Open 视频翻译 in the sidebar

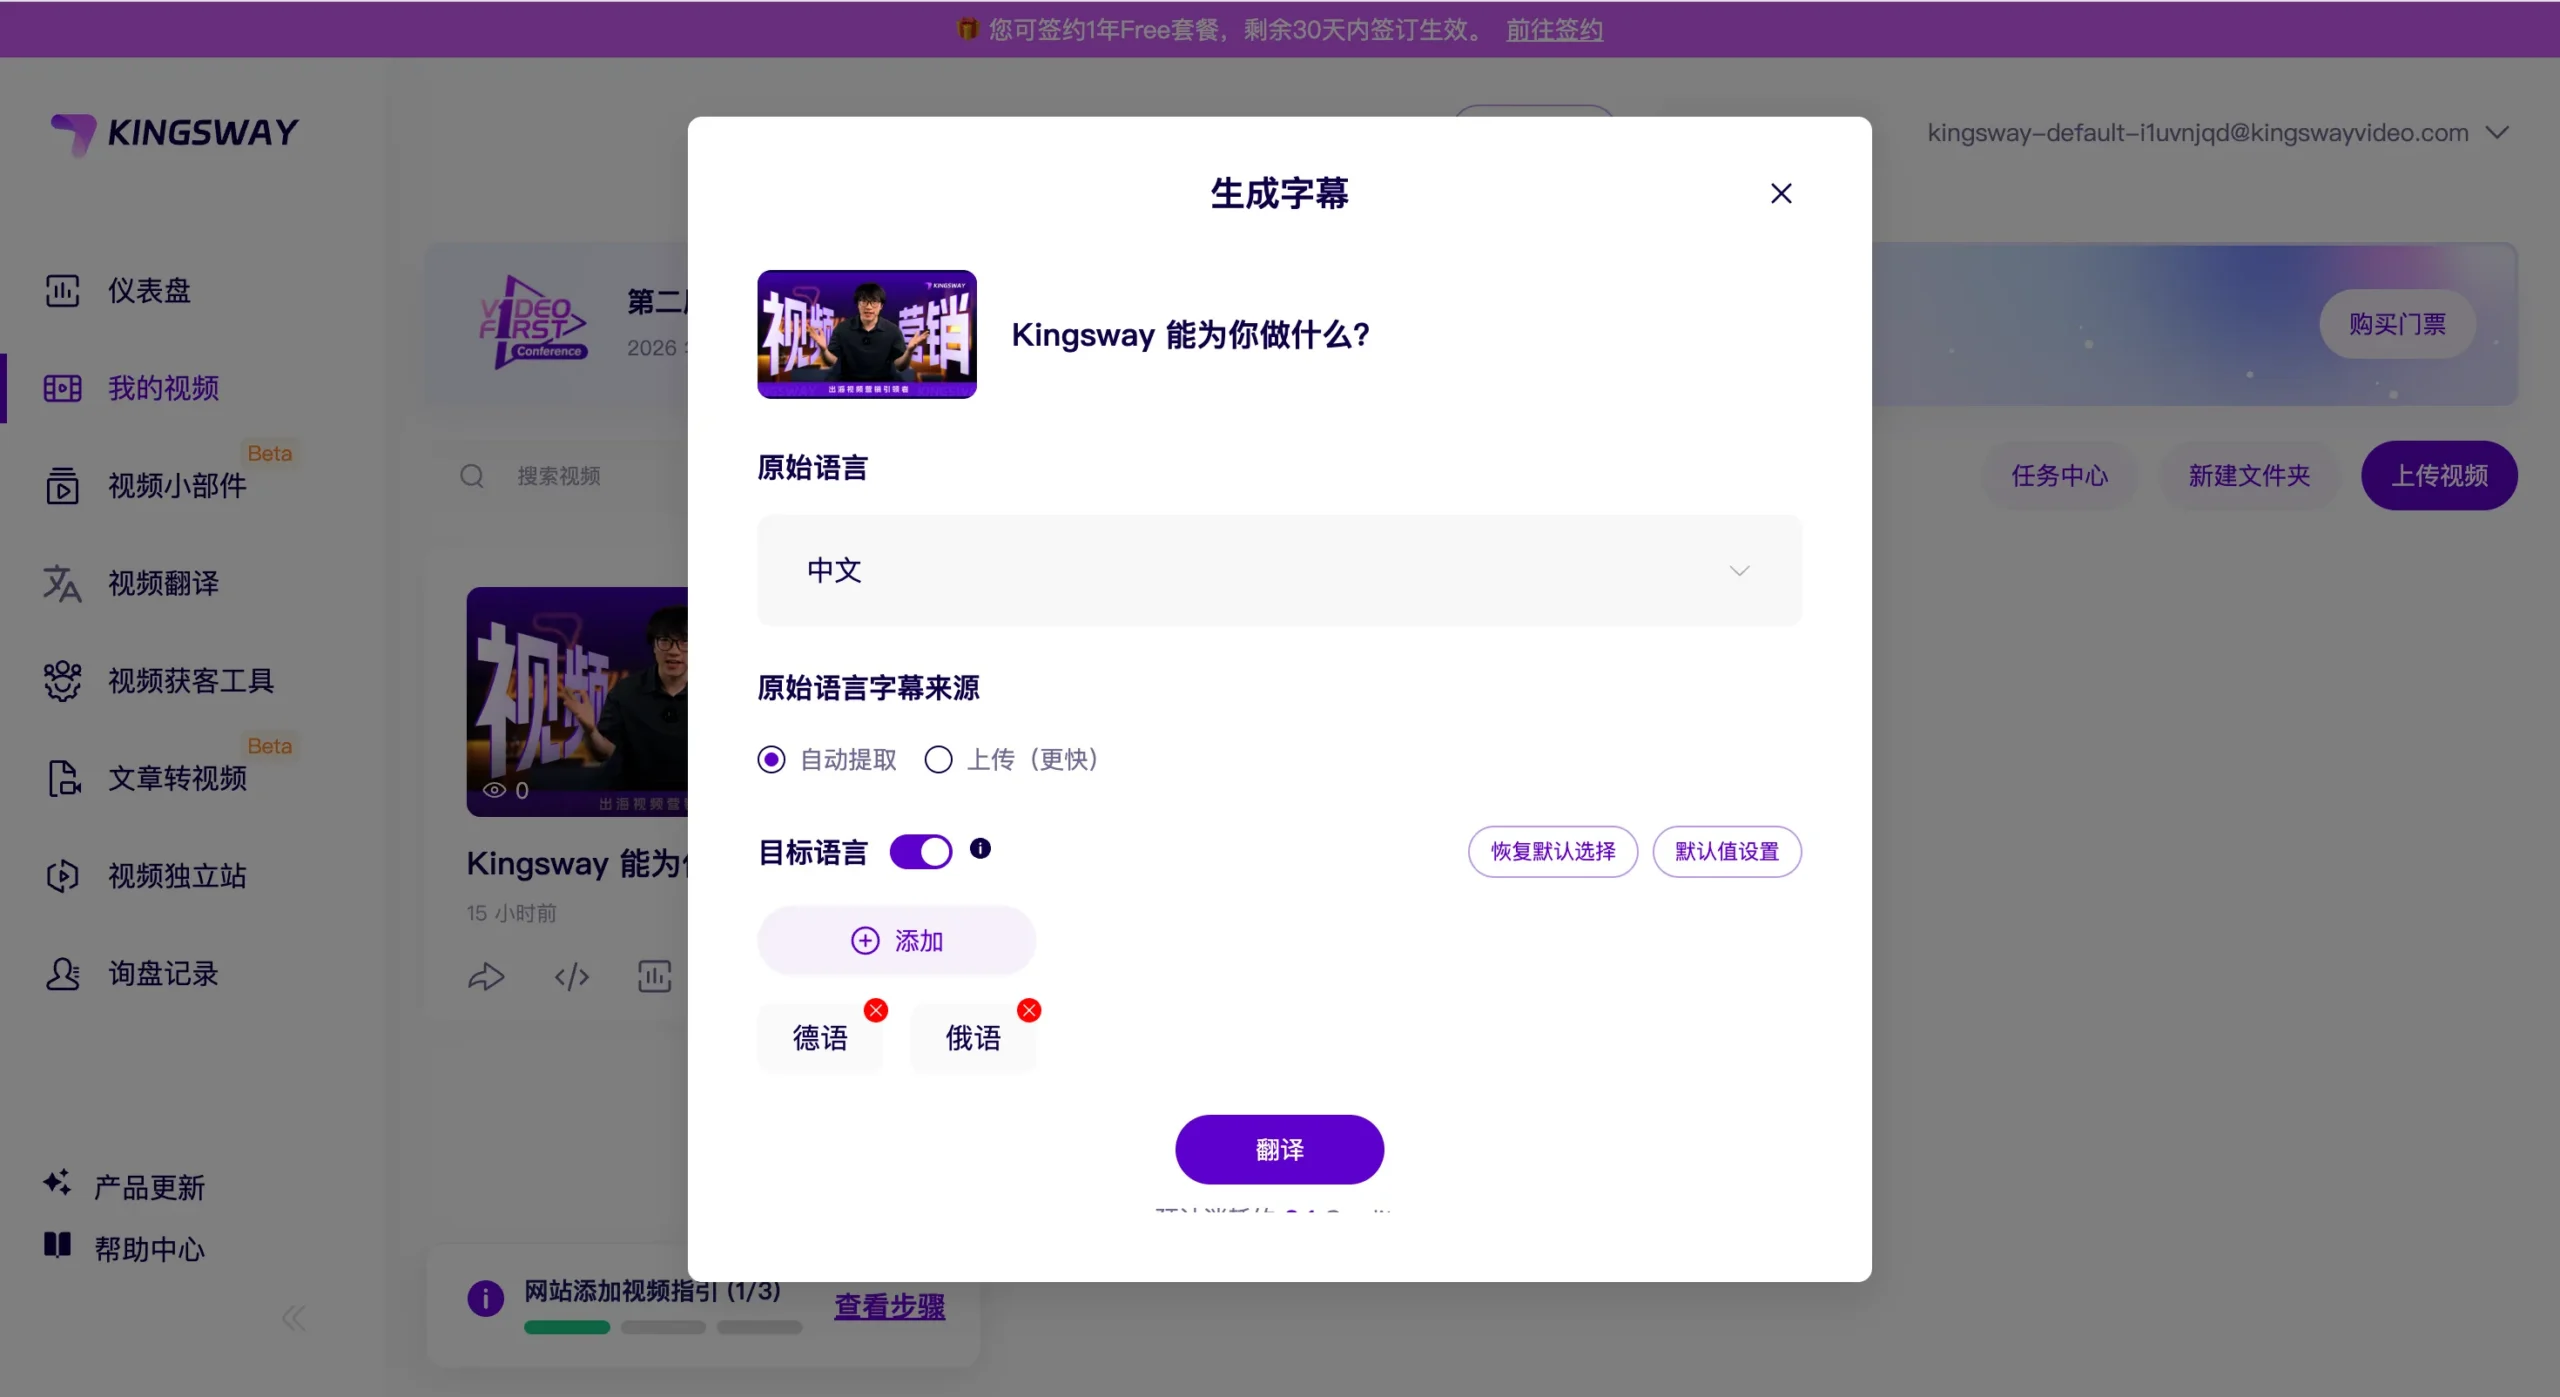click(x=163, y=583)
